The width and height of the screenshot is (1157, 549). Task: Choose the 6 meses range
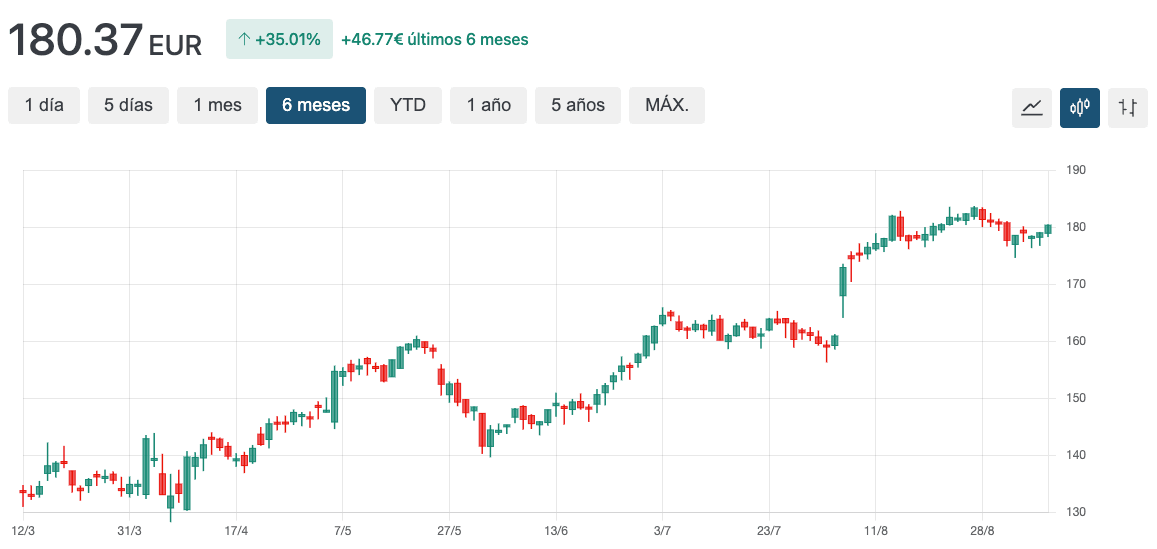tap(315, 105)
